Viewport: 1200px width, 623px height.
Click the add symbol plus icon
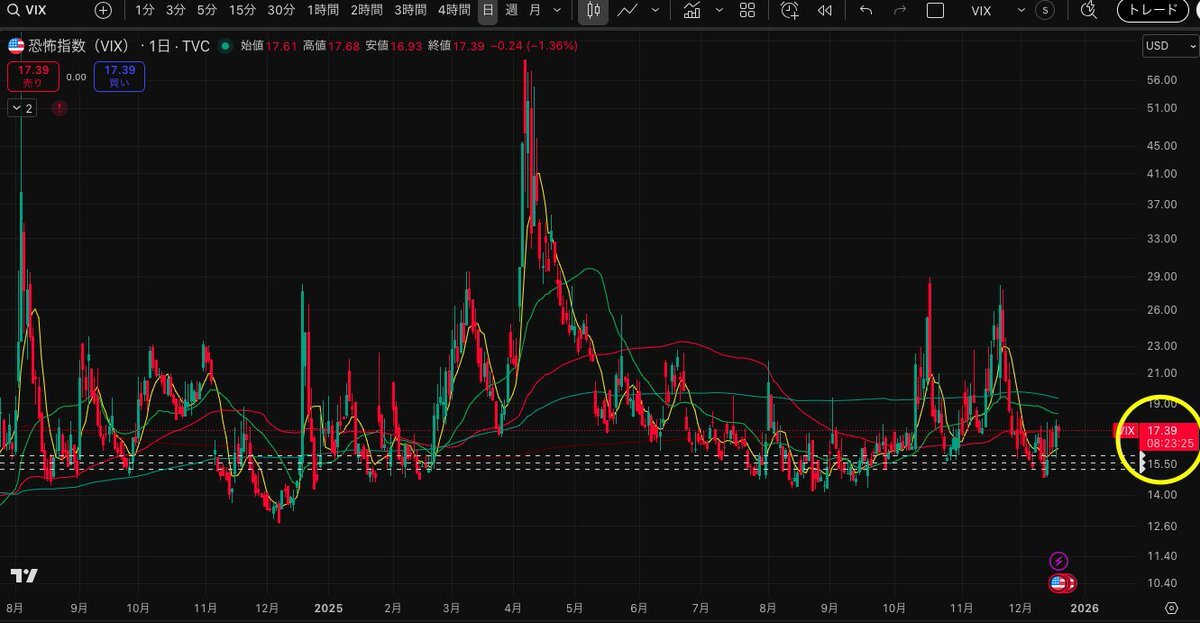pos(103,10)
